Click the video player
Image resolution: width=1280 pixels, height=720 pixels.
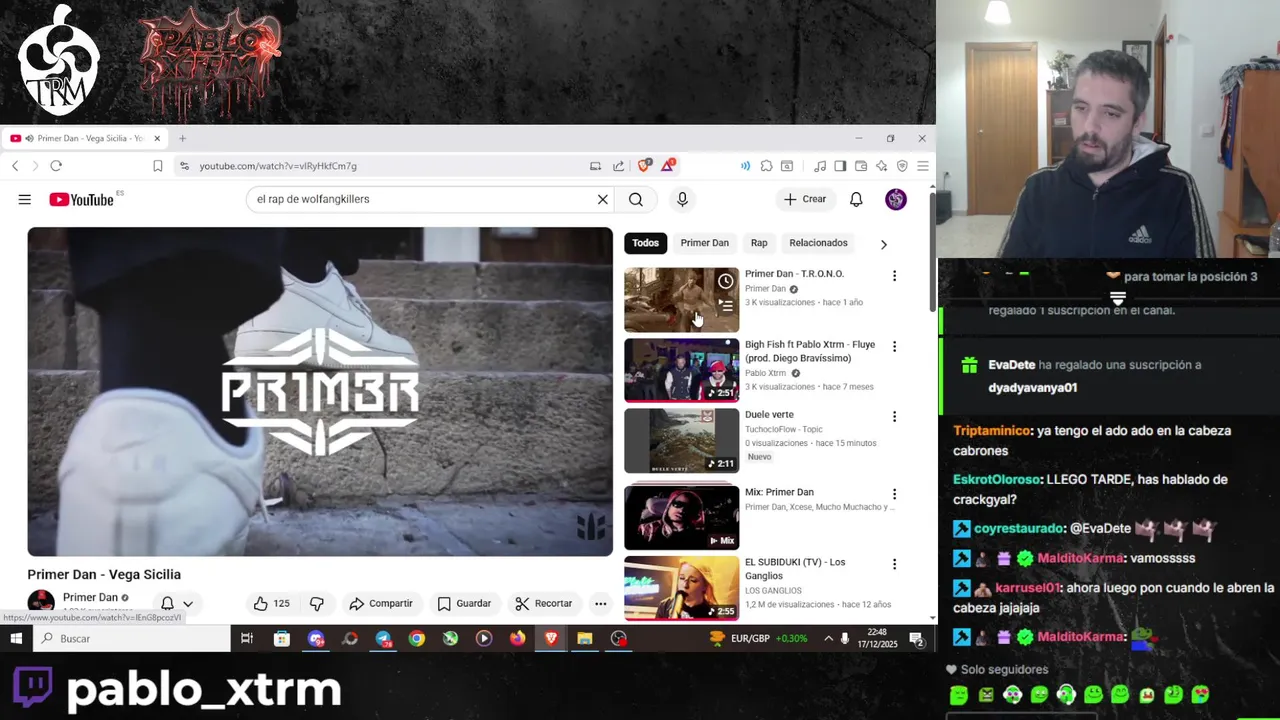pyautogui.click(x=320, y=391)
